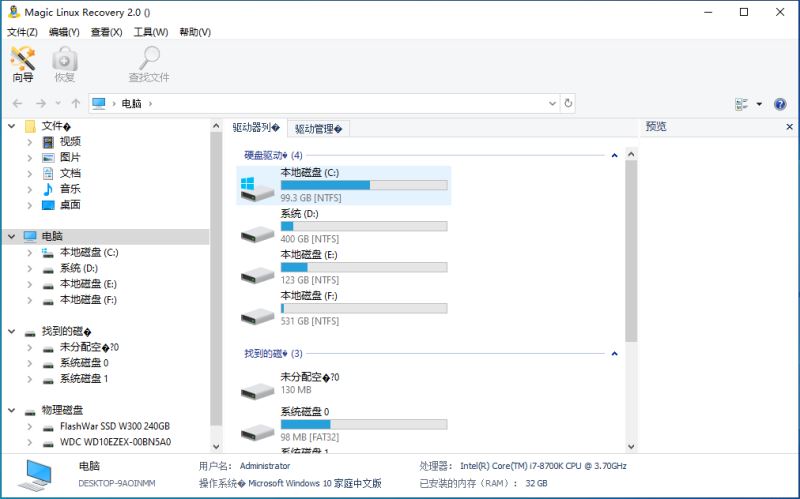Screen dimensions: 800x499
Task: Click the 视频 folder icon in tree
Action: click(48, 142)
